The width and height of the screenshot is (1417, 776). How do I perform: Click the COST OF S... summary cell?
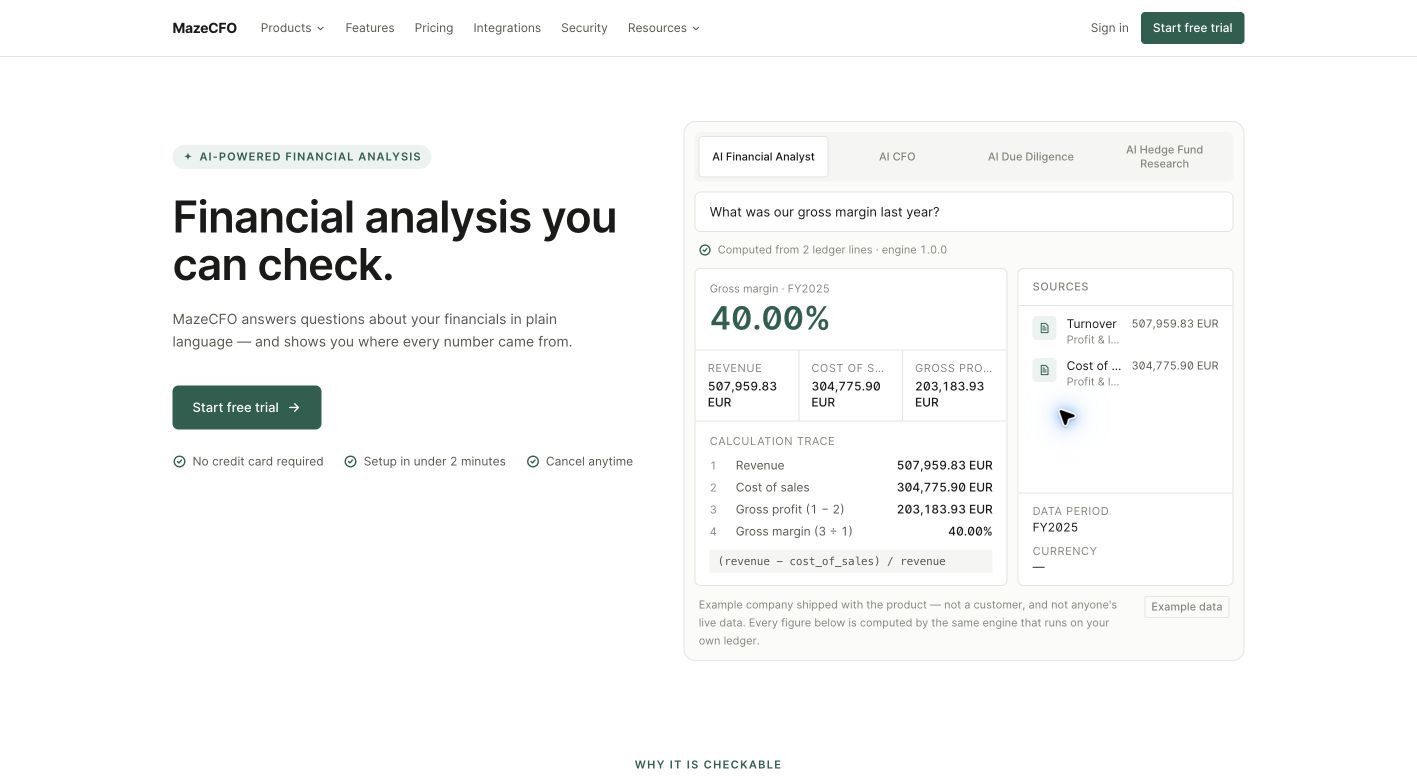click(x=851, y=386)
